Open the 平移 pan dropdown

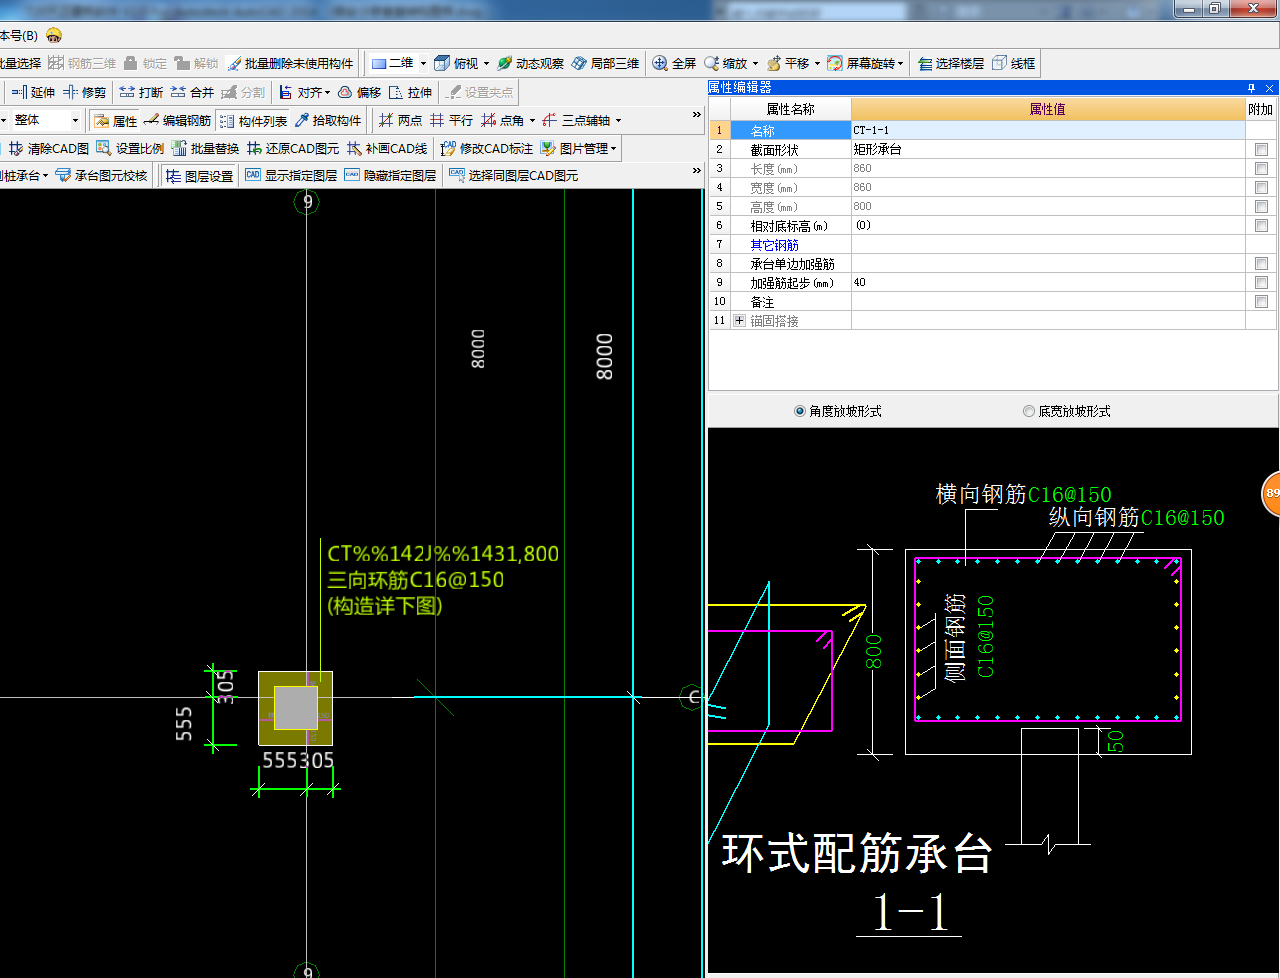[817, 63]
